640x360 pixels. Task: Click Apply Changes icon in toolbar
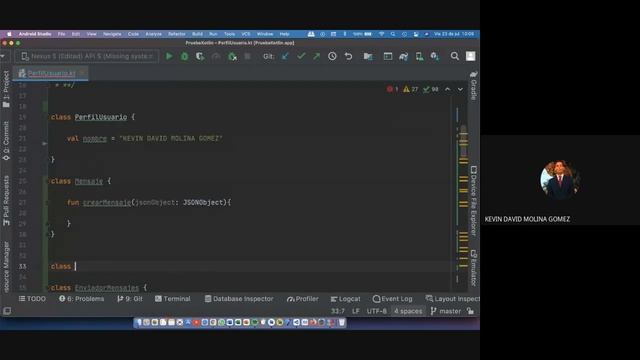tap(216, 56)
